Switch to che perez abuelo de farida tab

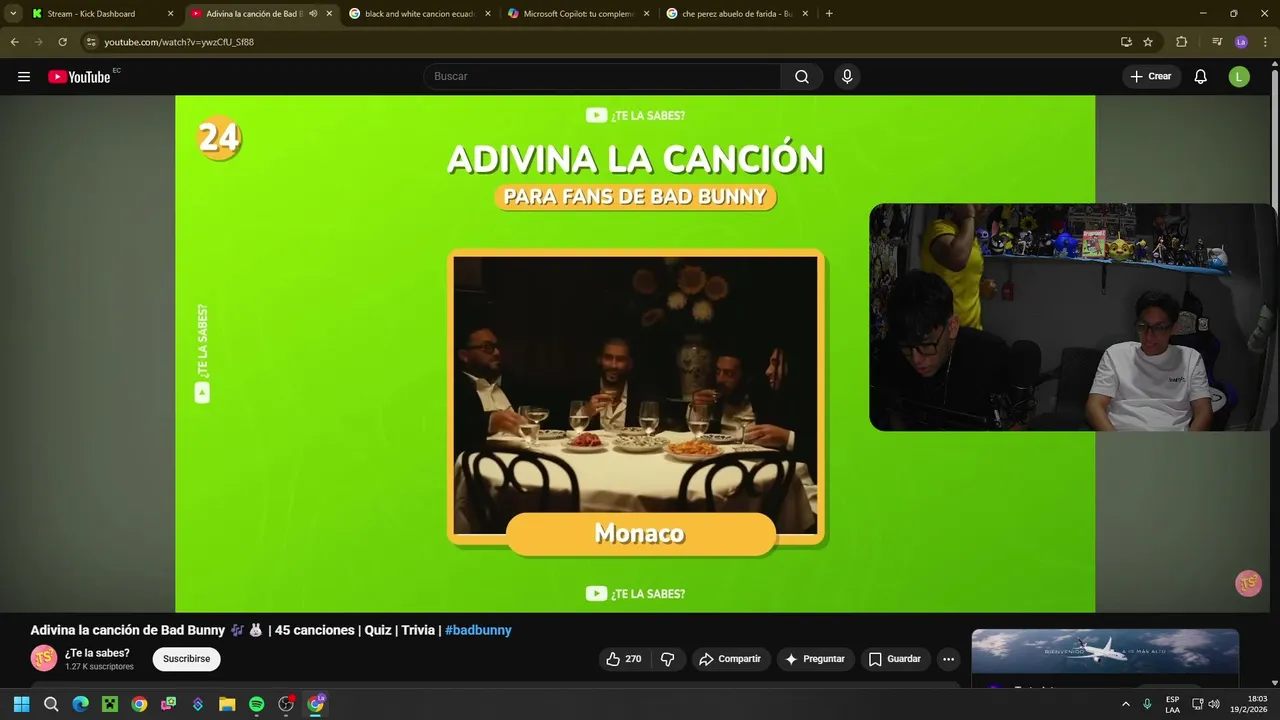pyautogui.click(x=737, y=14)
